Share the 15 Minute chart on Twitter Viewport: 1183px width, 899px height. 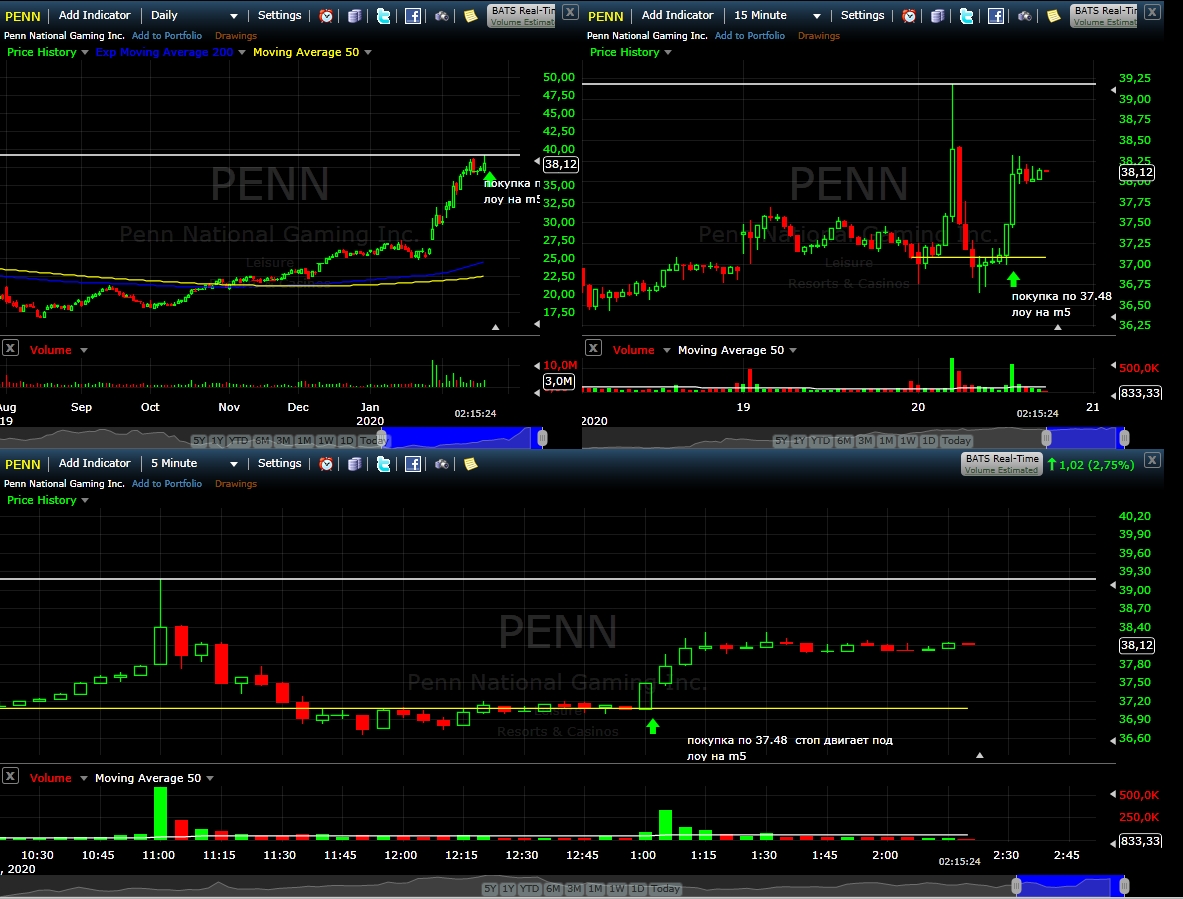[966, 16]
